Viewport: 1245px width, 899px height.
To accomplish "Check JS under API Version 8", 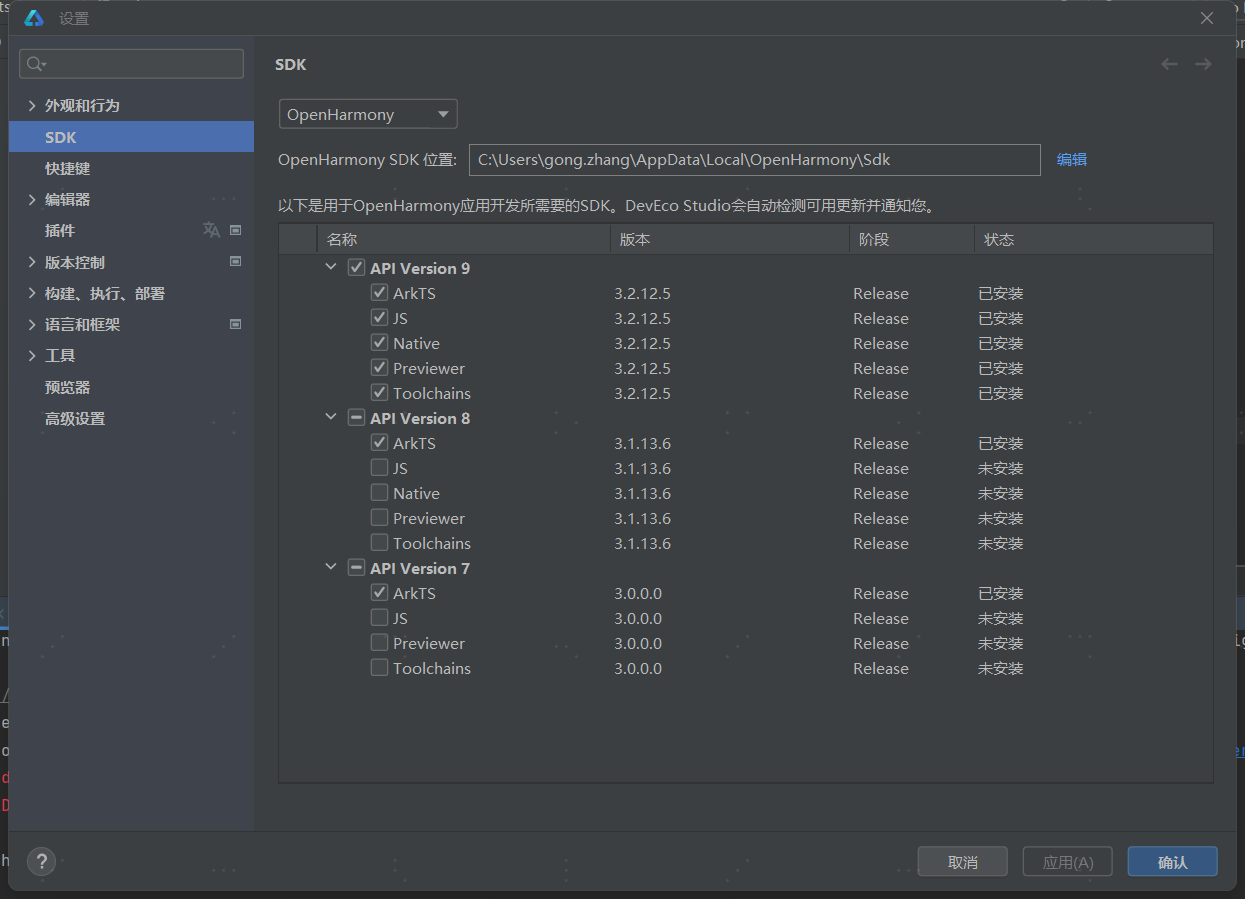I will point(379,468).
